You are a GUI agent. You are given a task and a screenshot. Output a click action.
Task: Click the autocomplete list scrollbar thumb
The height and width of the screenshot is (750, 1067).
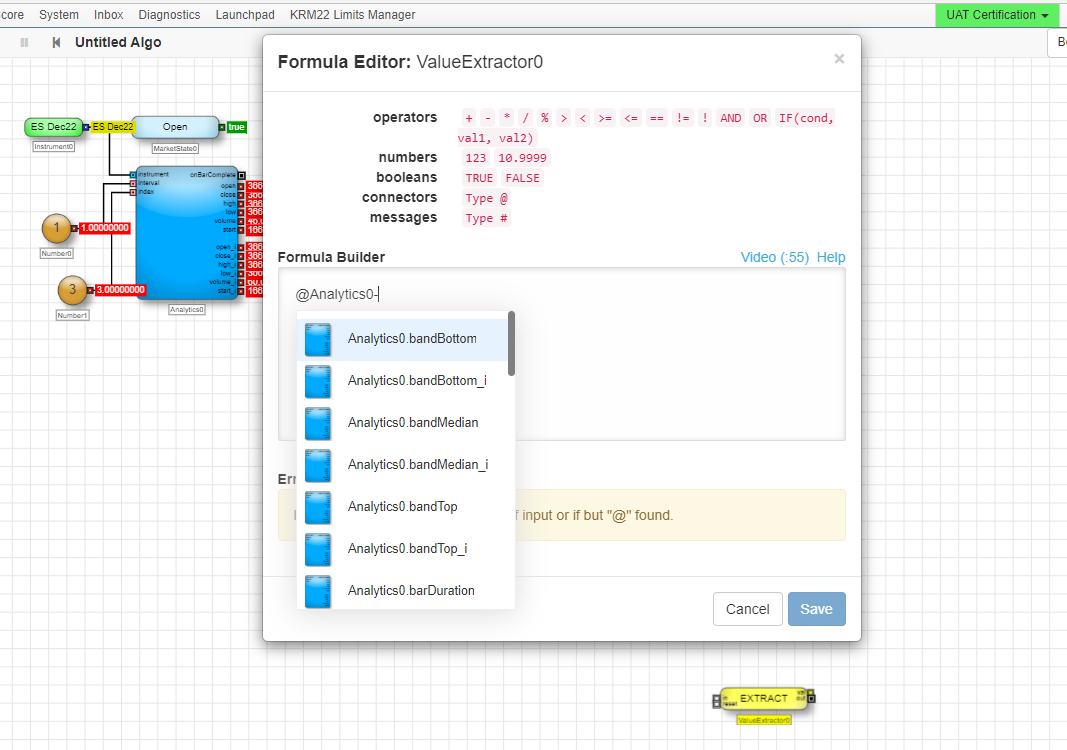(511, 343)
